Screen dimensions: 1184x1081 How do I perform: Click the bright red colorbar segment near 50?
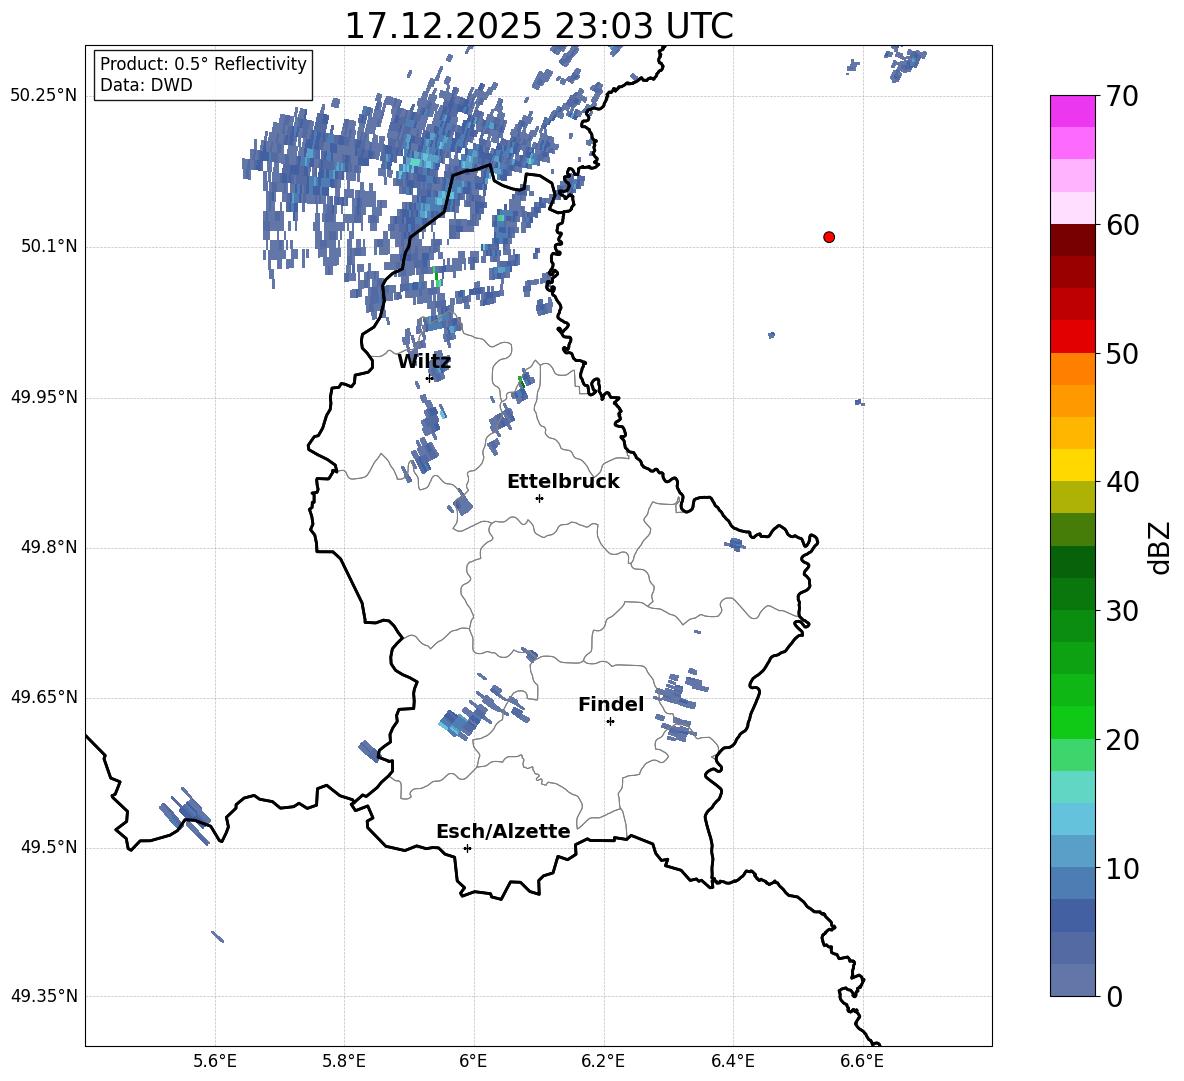tap(1073, 337)
